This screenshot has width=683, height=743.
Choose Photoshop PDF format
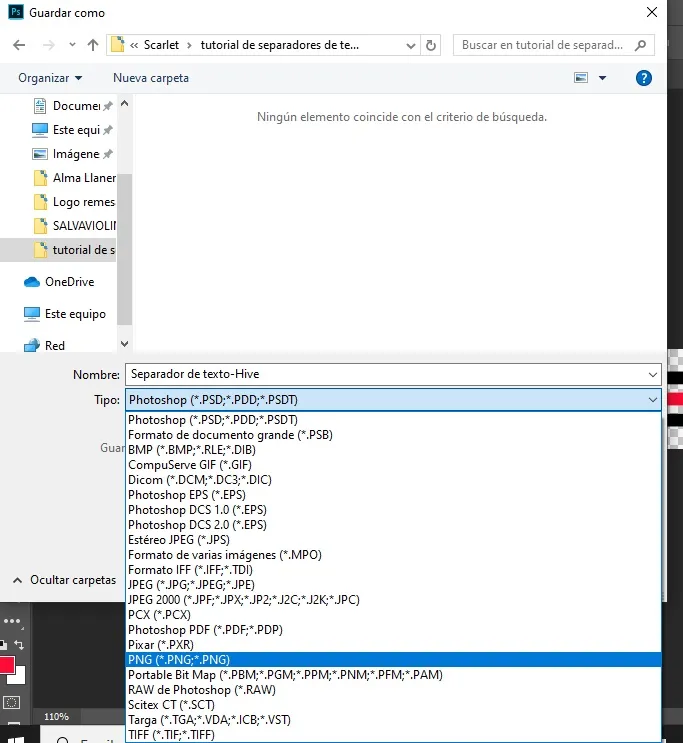point(393,630)
